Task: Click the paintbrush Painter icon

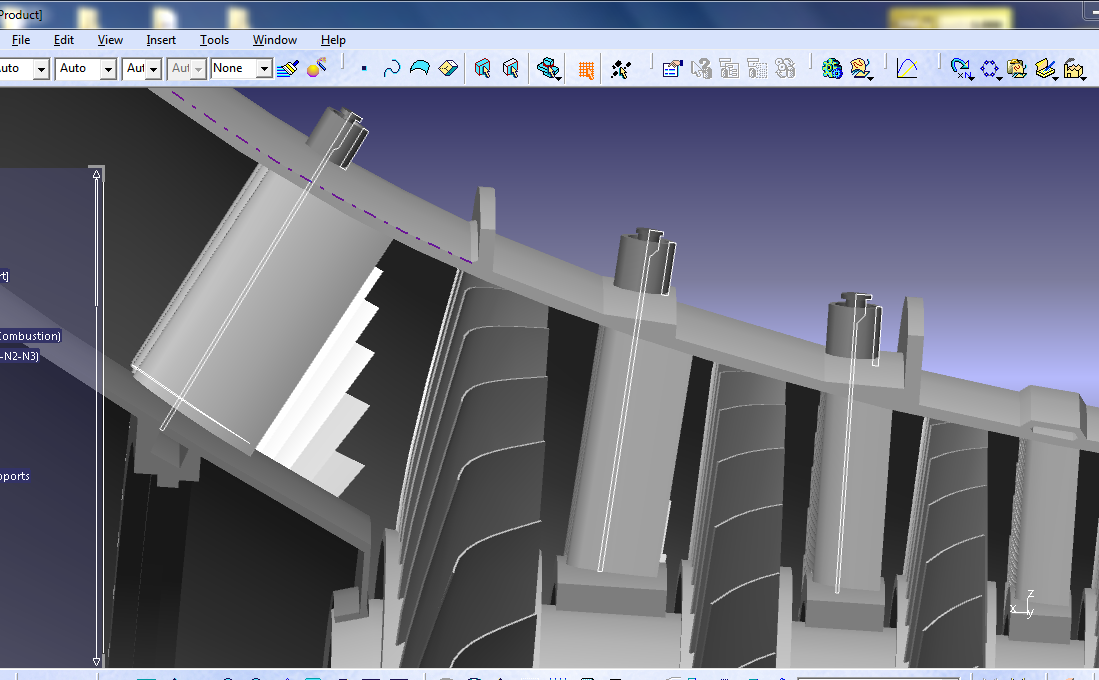Action: click(289, 68)
